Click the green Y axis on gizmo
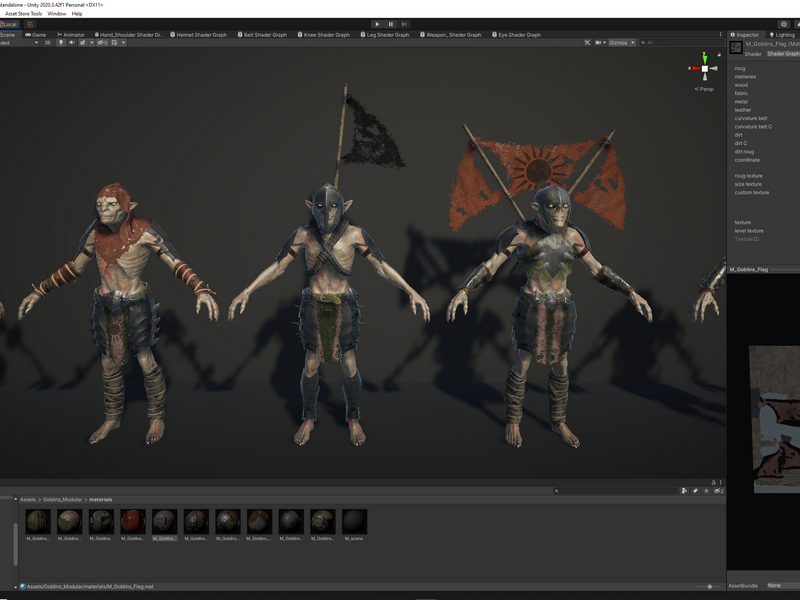The height and width of the screenshot is (600, 800). pyautogui.click(x=705, y=59)
